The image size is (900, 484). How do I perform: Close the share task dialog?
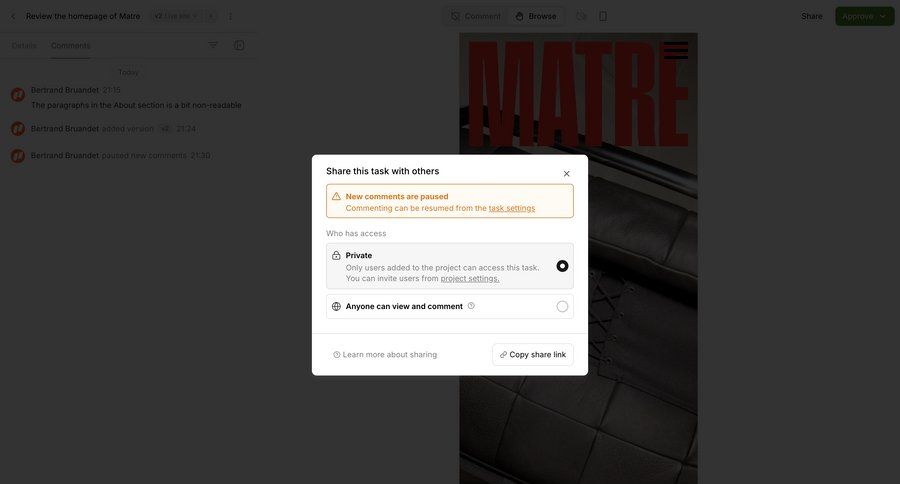(566, 174)
